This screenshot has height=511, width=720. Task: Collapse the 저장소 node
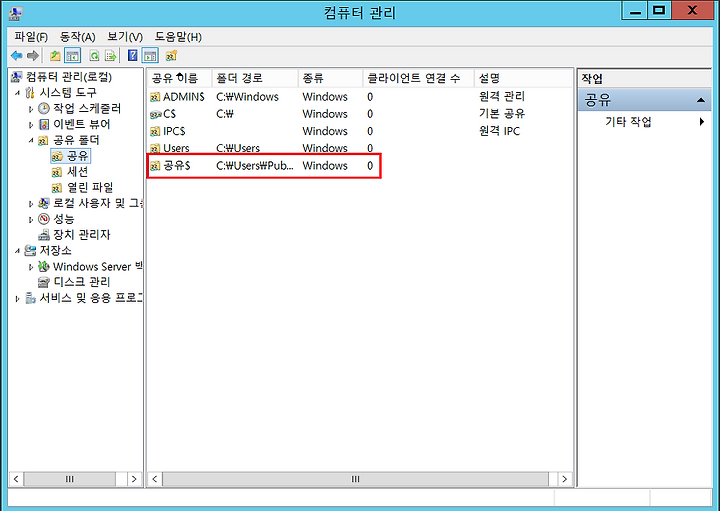pos(17,251)
